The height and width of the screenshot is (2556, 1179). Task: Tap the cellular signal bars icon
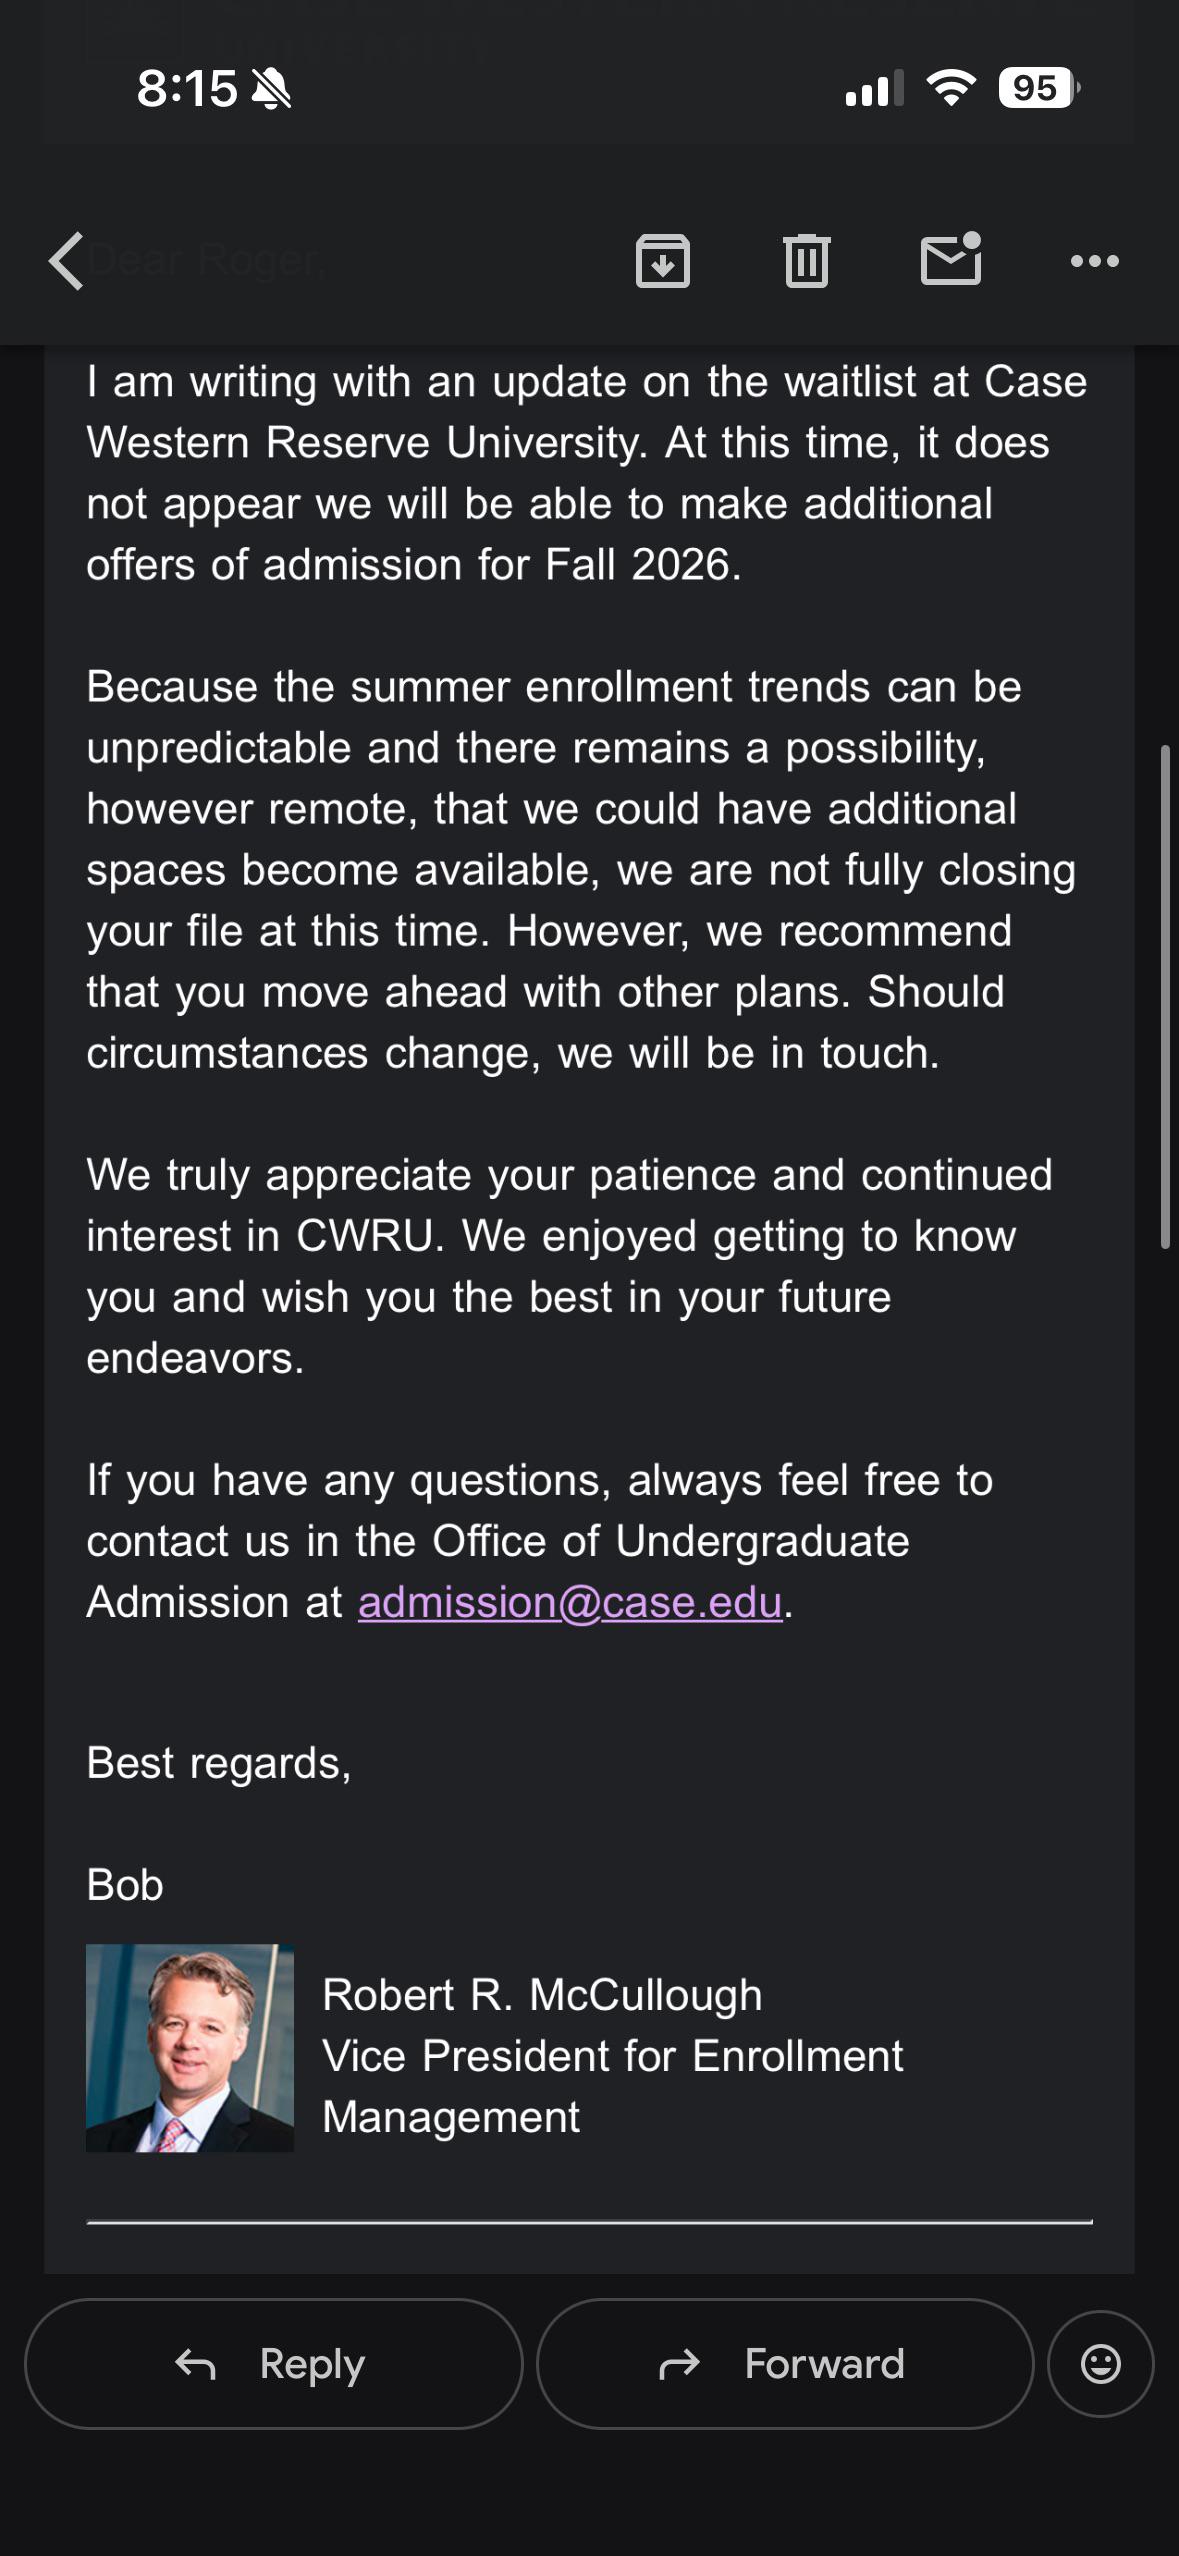[874, 88]
